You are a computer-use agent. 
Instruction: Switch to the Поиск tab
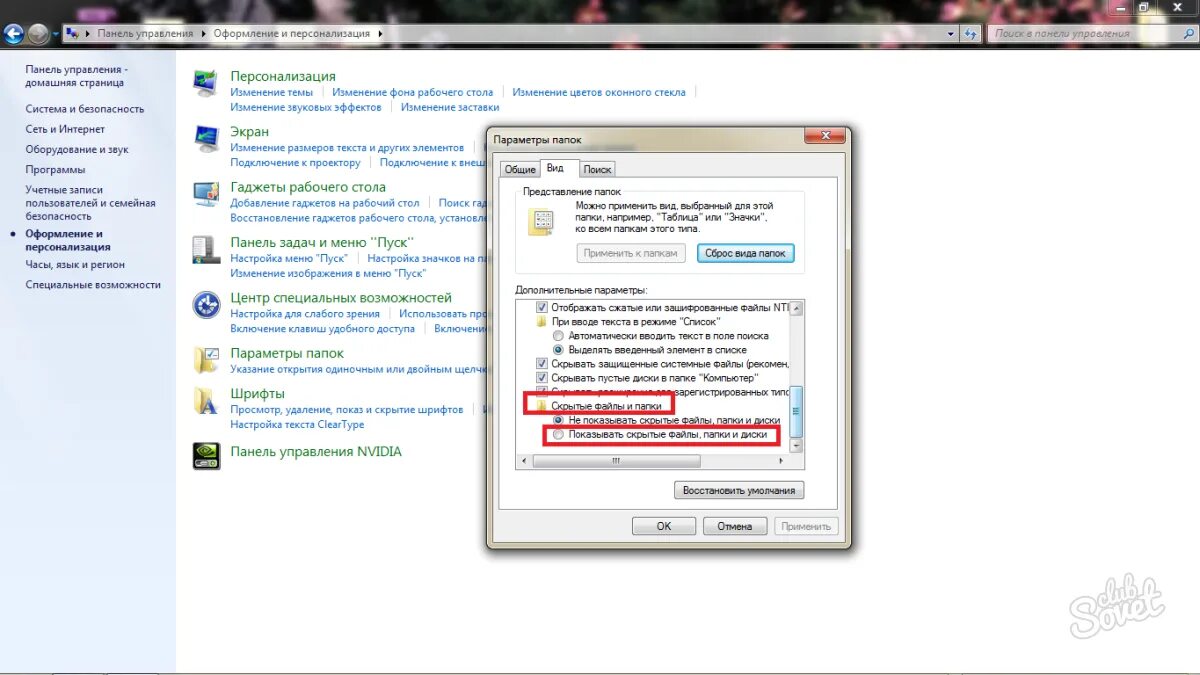[597, 170]
